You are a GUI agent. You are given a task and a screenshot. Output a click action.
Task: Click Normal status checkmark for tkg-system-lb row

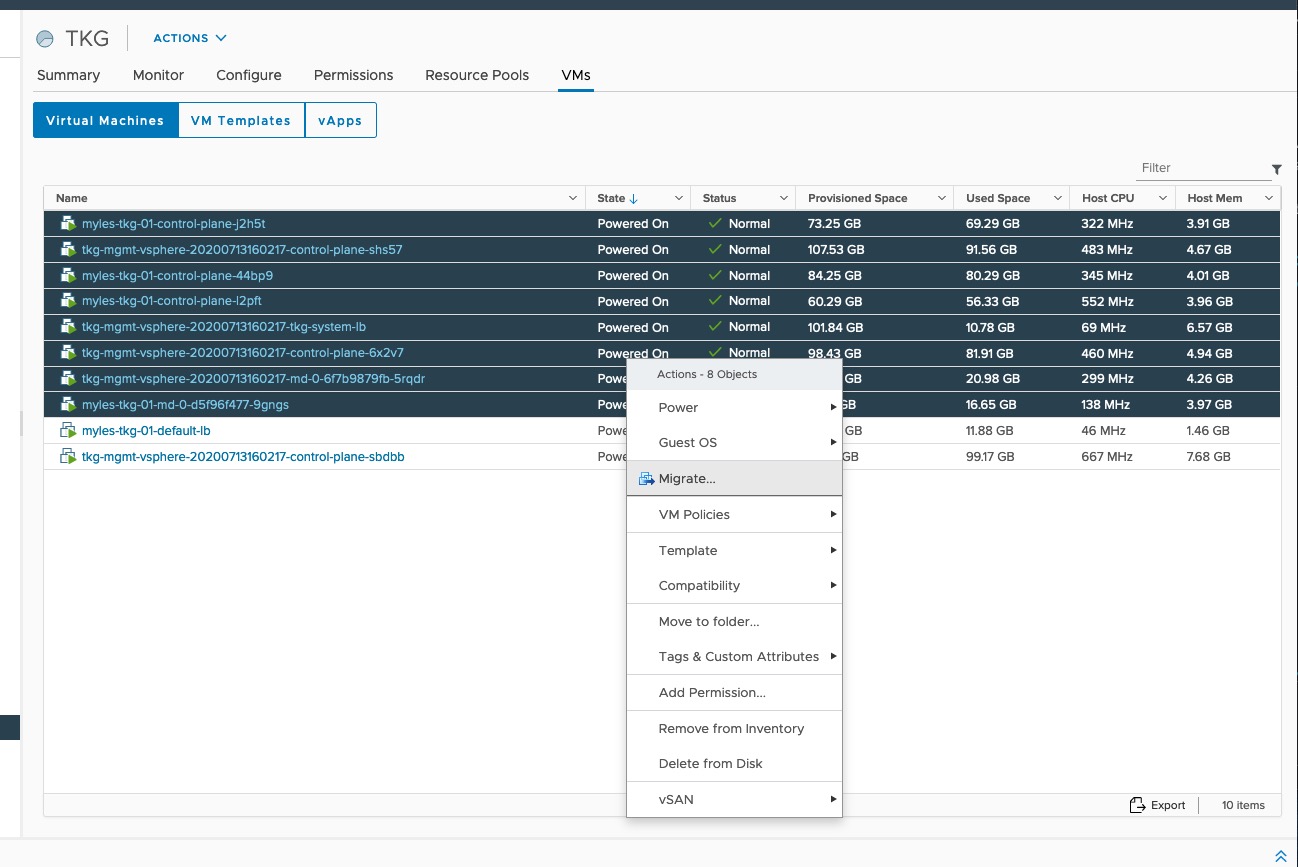point(715,327)
